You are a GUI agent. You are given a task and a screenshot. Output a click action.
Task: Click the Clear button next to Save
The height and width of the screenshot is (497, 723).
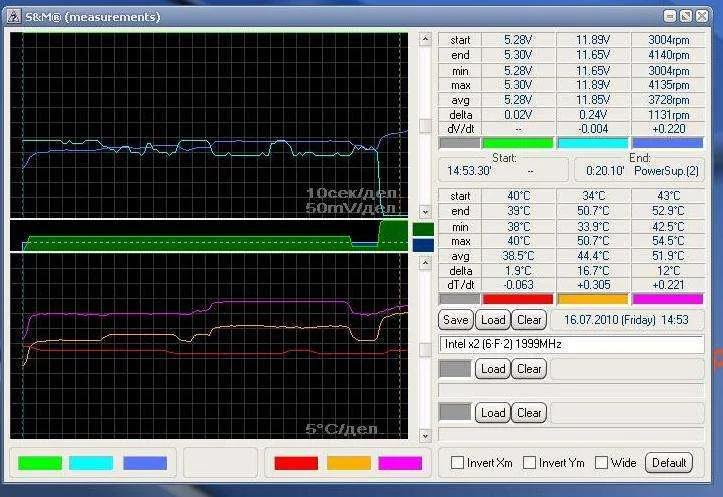[529, 320]
